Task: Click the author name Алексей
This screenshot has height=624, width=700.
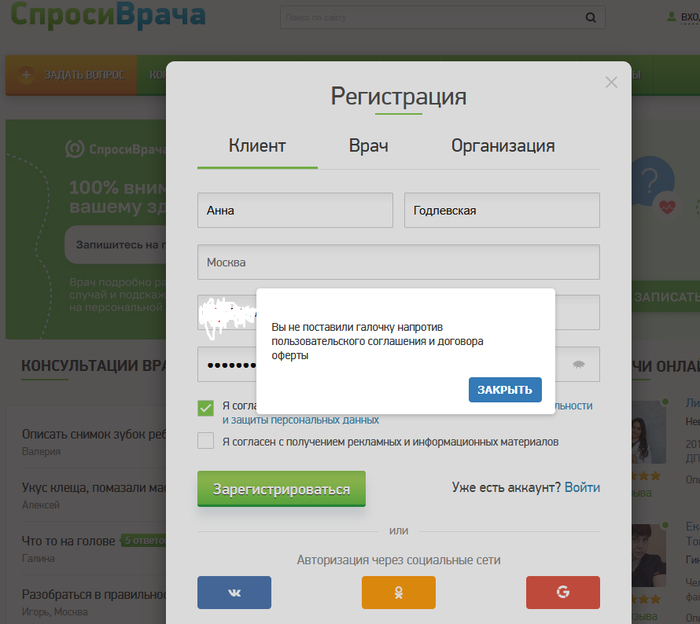Action: tap(41, 505)
